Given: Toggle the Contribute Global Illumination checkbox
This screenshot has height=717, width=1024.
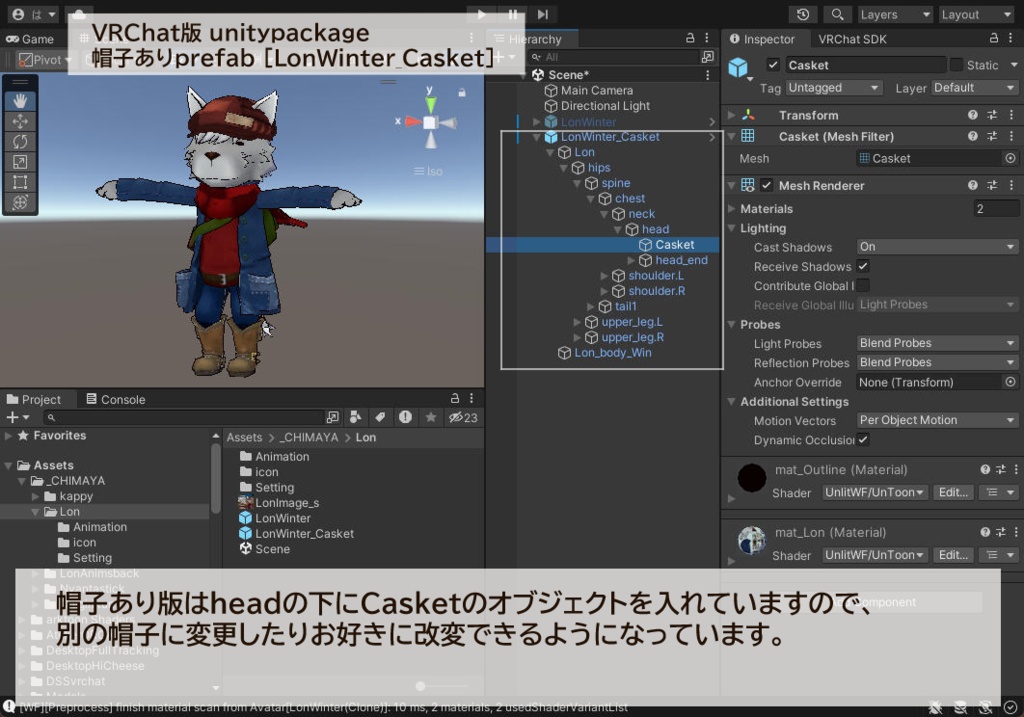Looking at the screenshot, I should (863, 285).
